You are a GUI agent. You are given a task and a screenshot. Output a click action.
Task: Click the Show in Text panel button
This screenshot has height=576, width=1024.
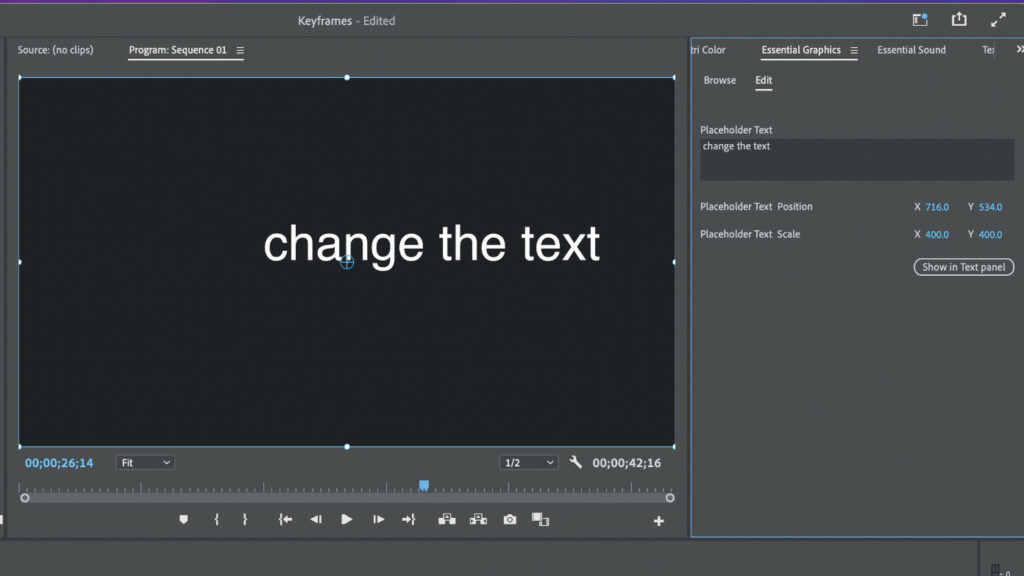[963, 267]
